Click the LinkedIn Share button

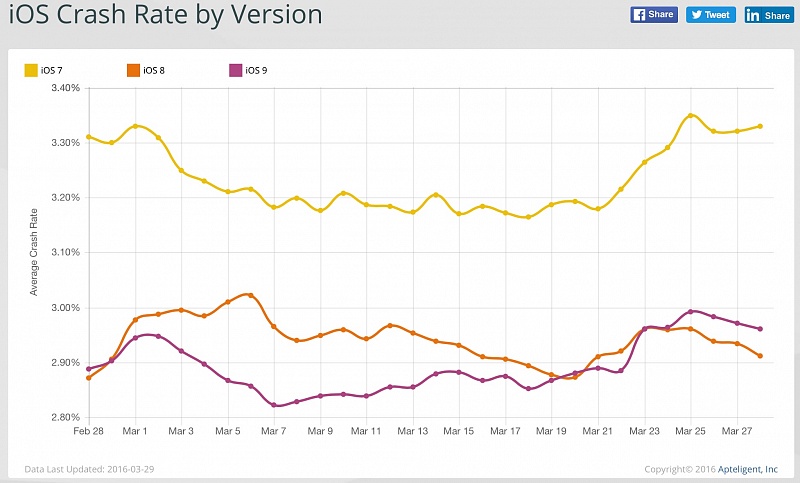tap(768, 14)
